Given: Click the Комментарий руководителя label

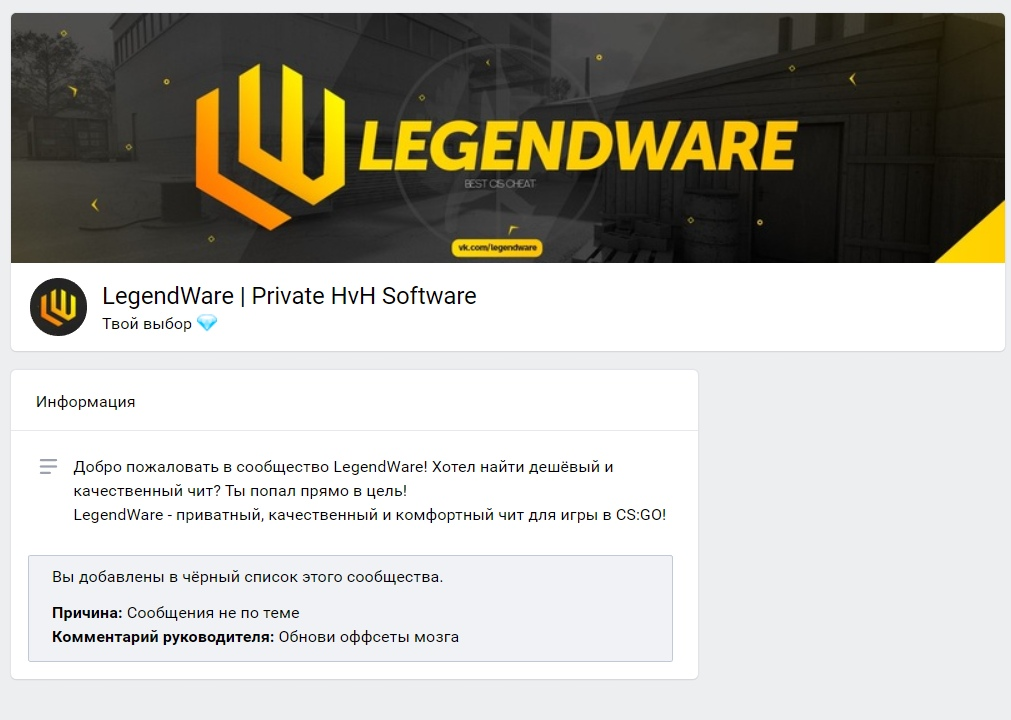Looking at the screenshot, I should (x=163, y=637).
